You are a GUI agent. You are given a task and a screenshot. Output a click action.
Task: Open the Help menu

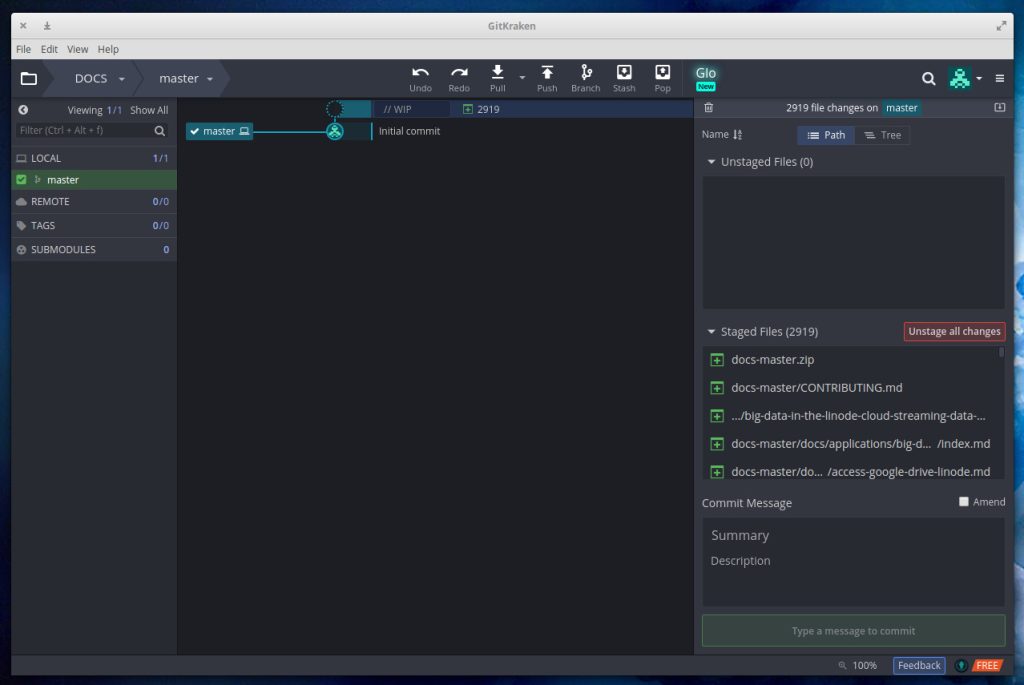(108, 49)
